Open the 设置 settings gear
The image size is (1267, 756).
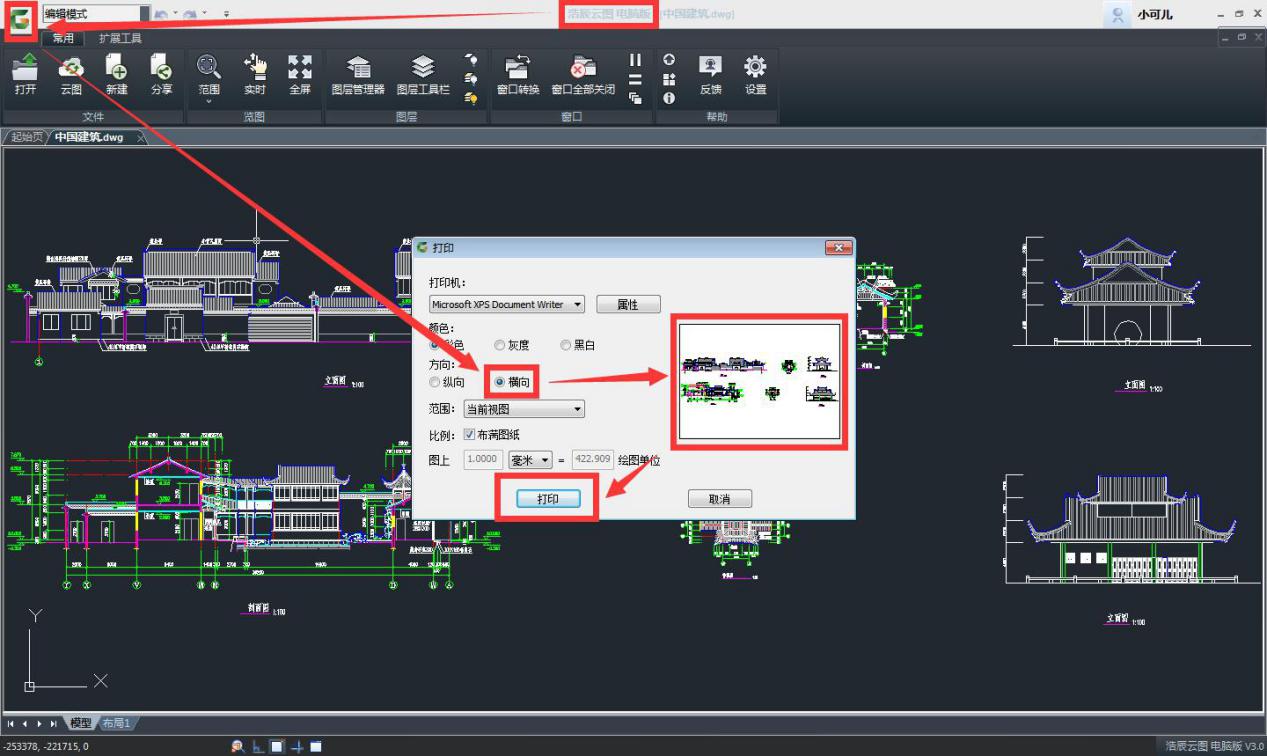click(x=755, y=70)
